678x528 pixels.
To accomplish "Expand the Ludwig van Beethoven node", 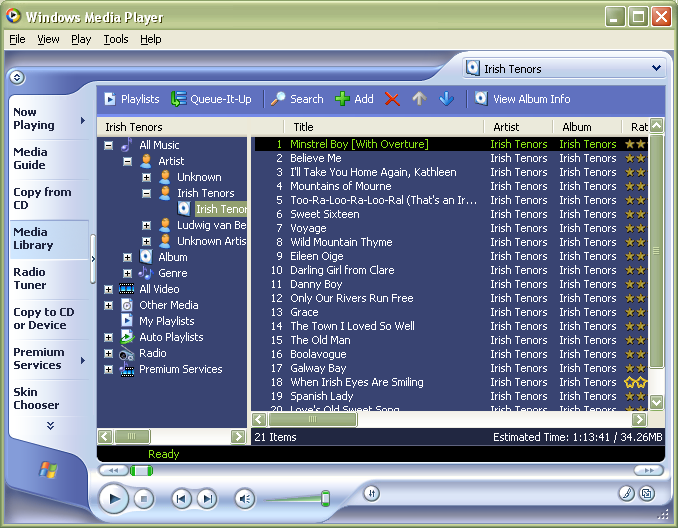I will pos(146,225).
